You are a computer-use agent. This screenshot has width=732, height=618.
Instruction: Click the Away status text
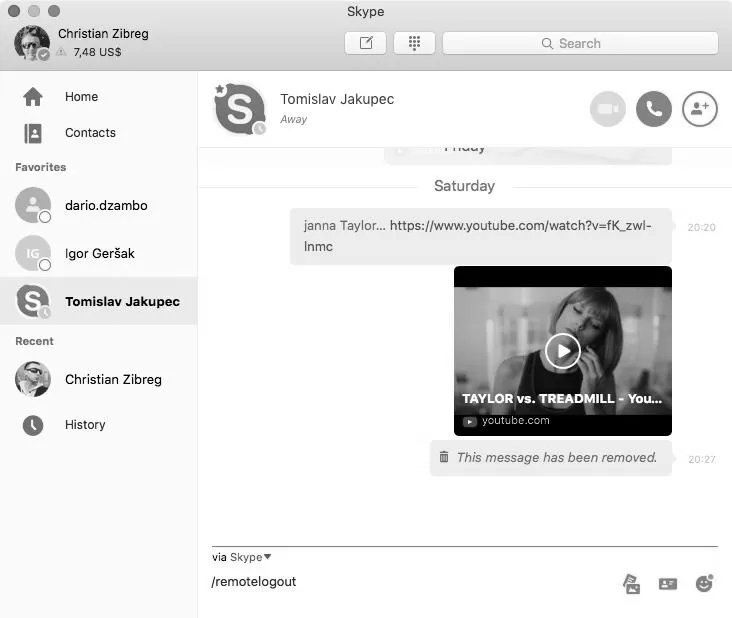(x=294, y=119)
